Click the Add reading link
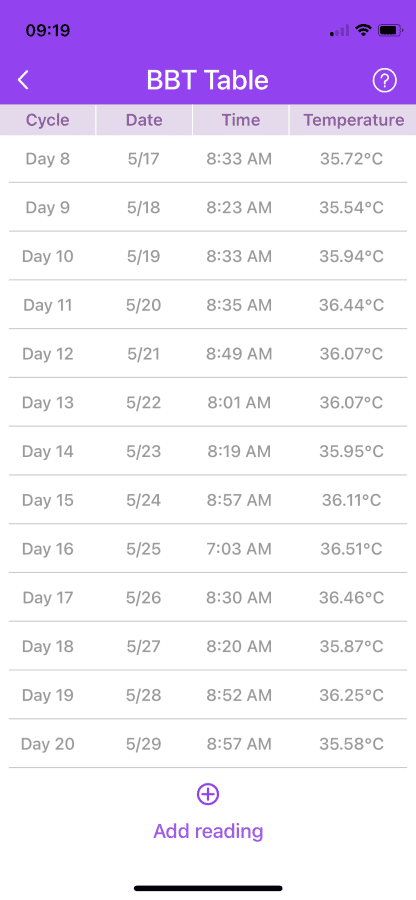The height and width of the screenshot is (900, 416). [208, 831]
